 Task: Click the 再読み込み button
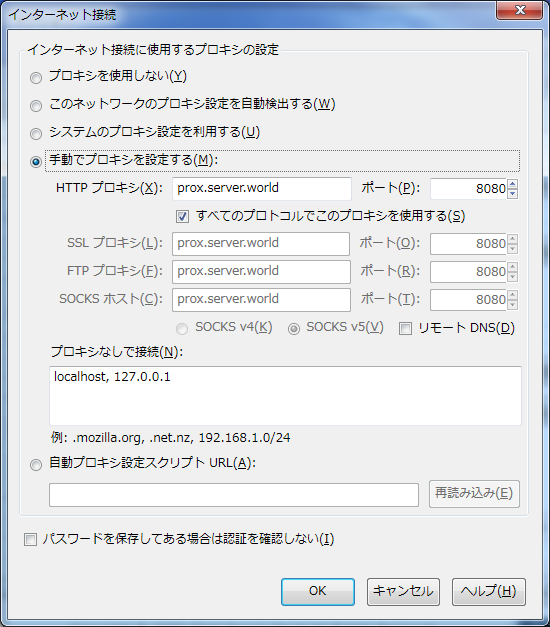click(x=474, y=494)
